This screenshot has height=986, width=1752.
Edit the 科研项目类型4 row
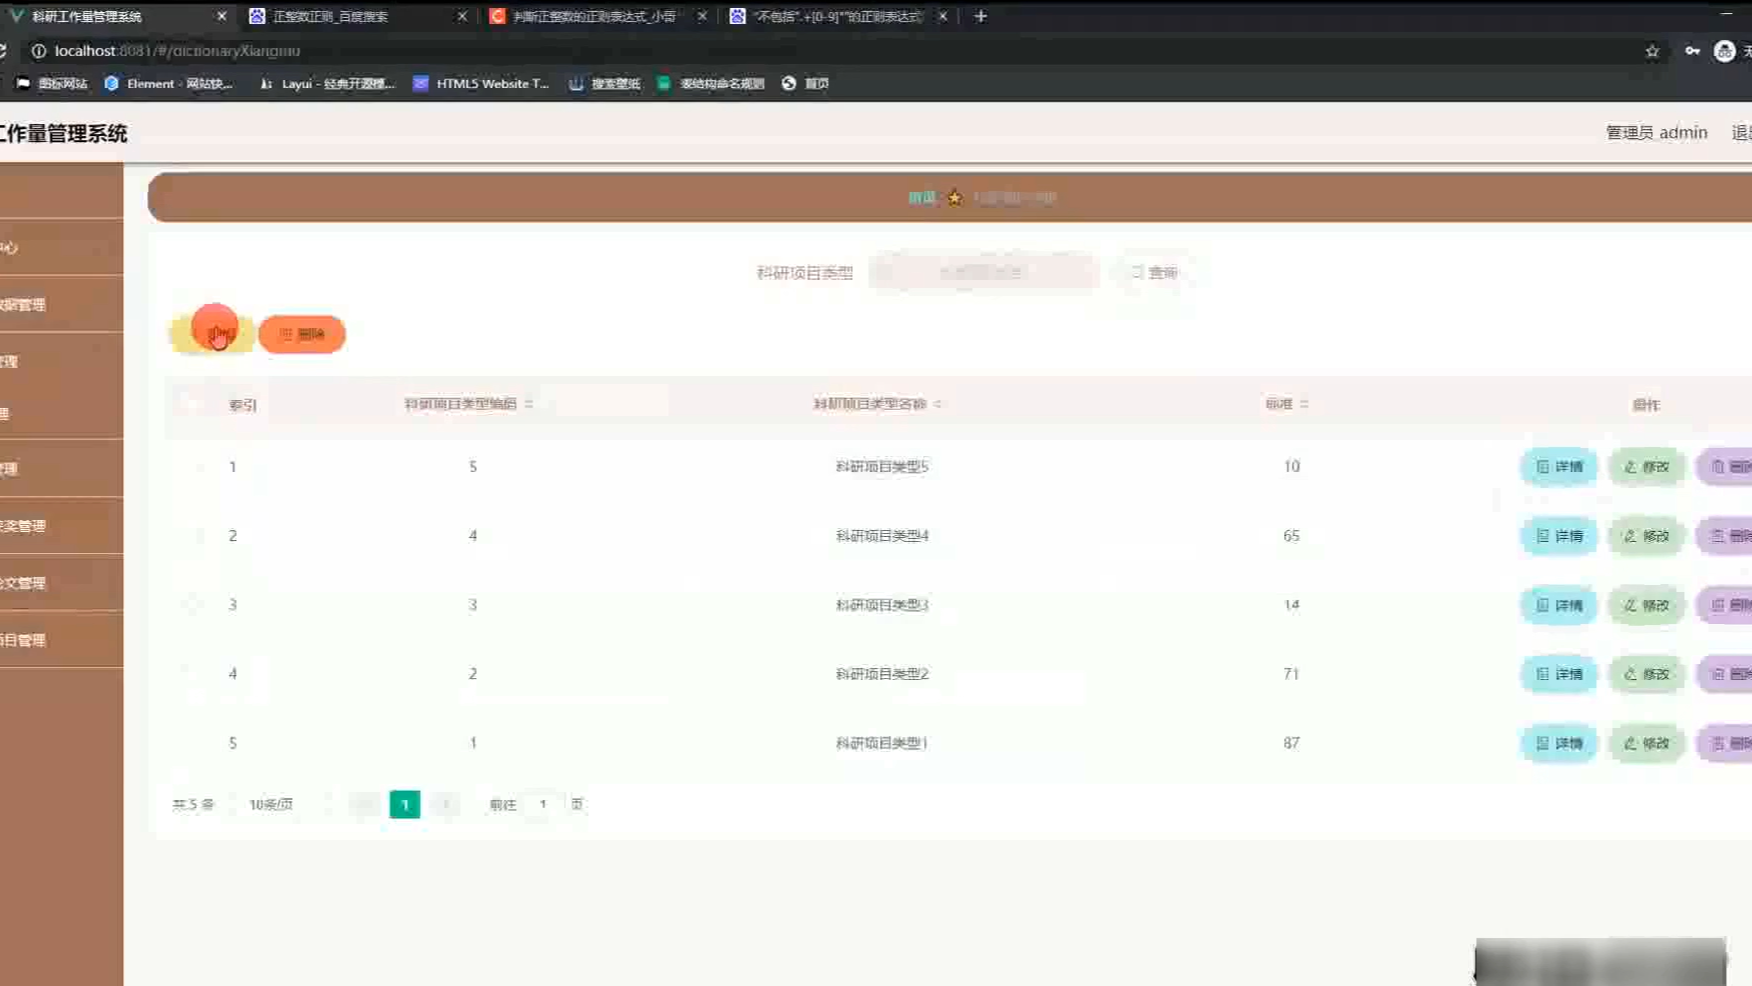pos(1647,536)
